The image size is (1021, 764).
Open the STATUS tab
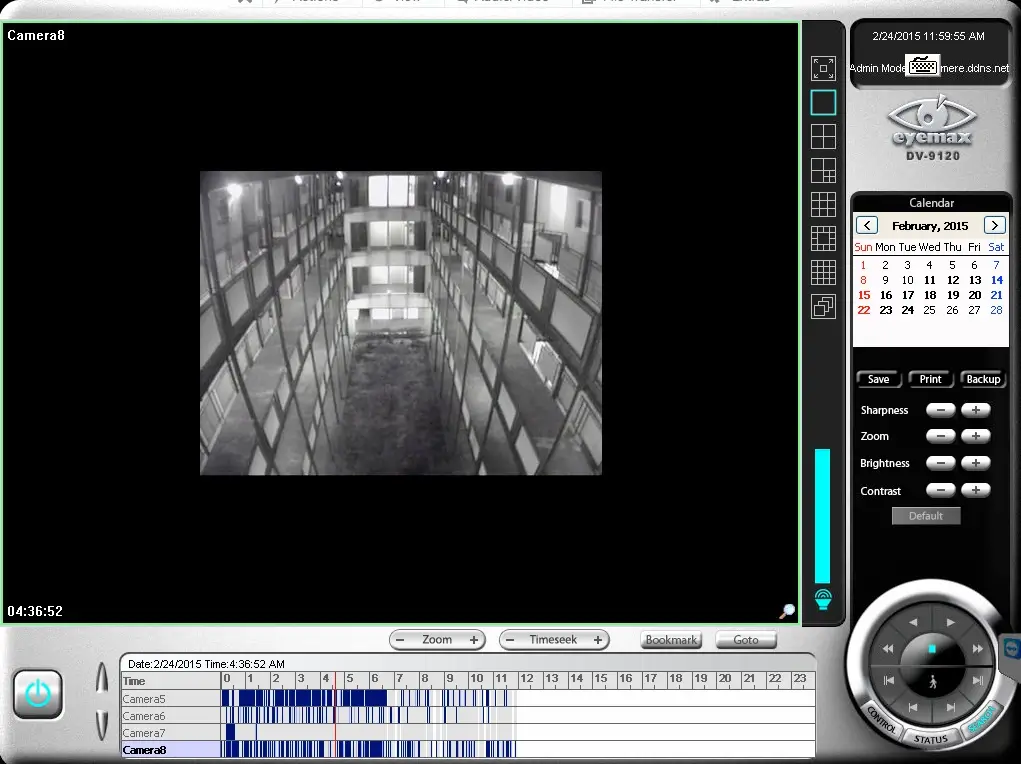[x=930, y=739]
